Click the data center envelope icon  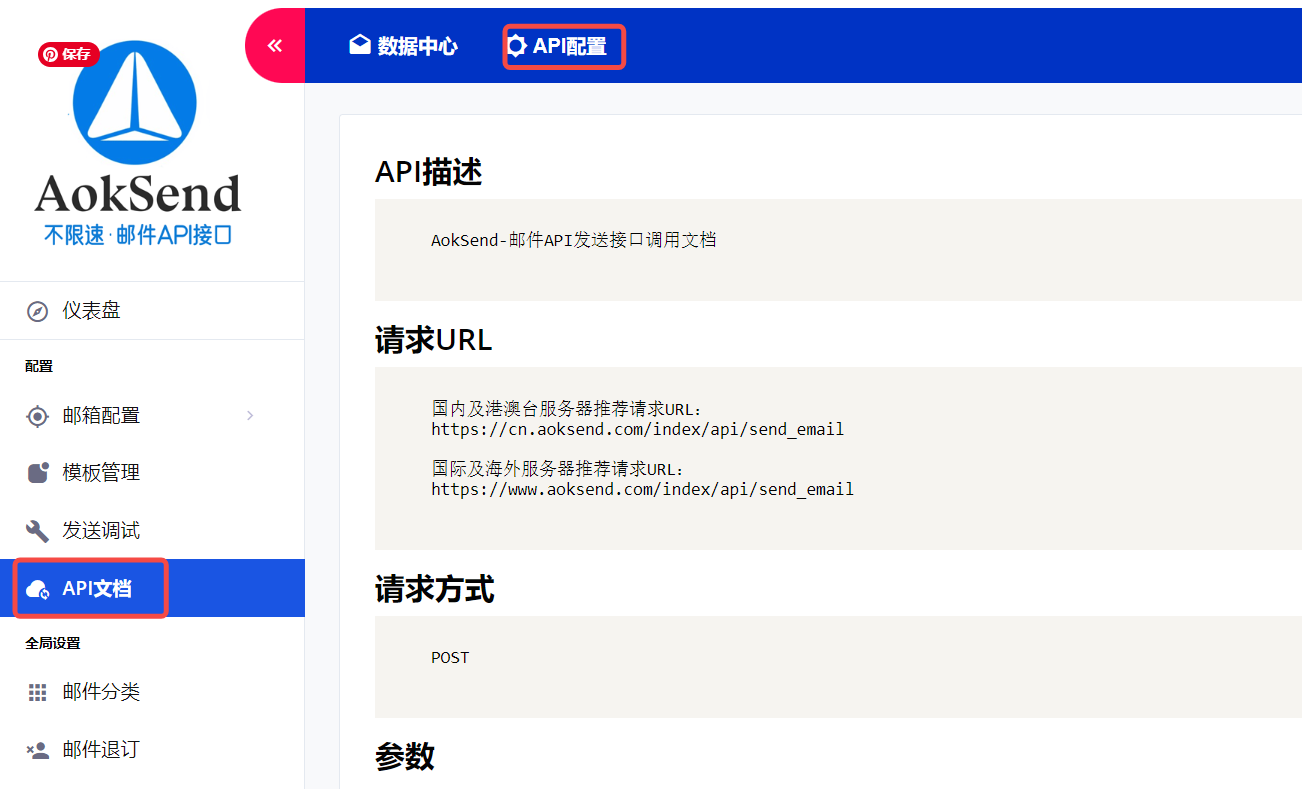point(360,45)
